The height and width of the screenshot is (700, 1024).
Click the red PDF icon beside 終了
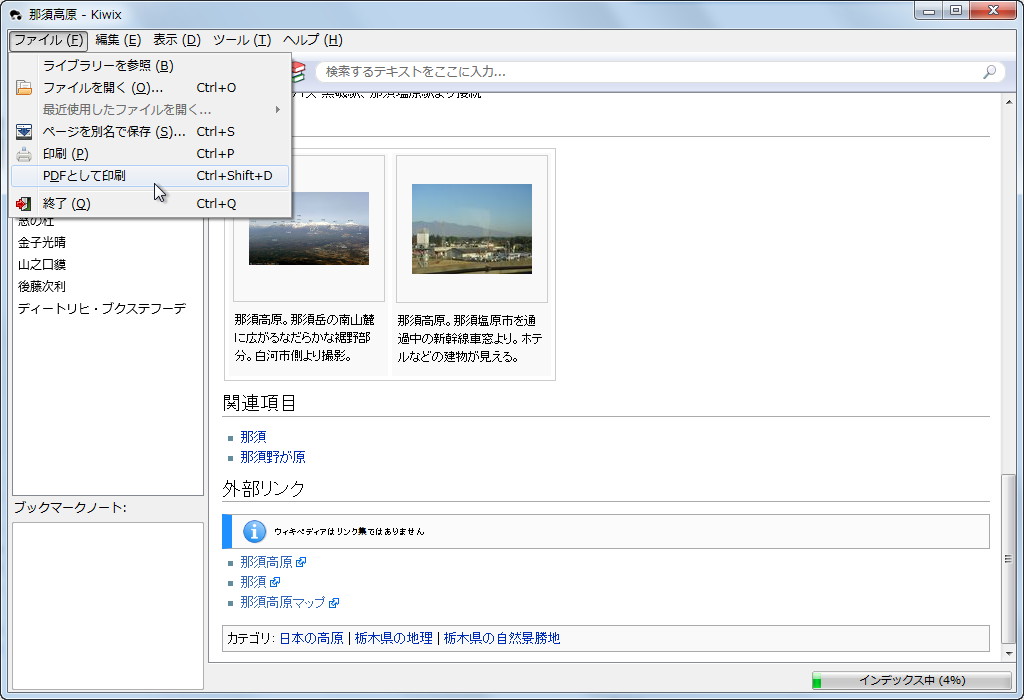click(x=22, y=203)
